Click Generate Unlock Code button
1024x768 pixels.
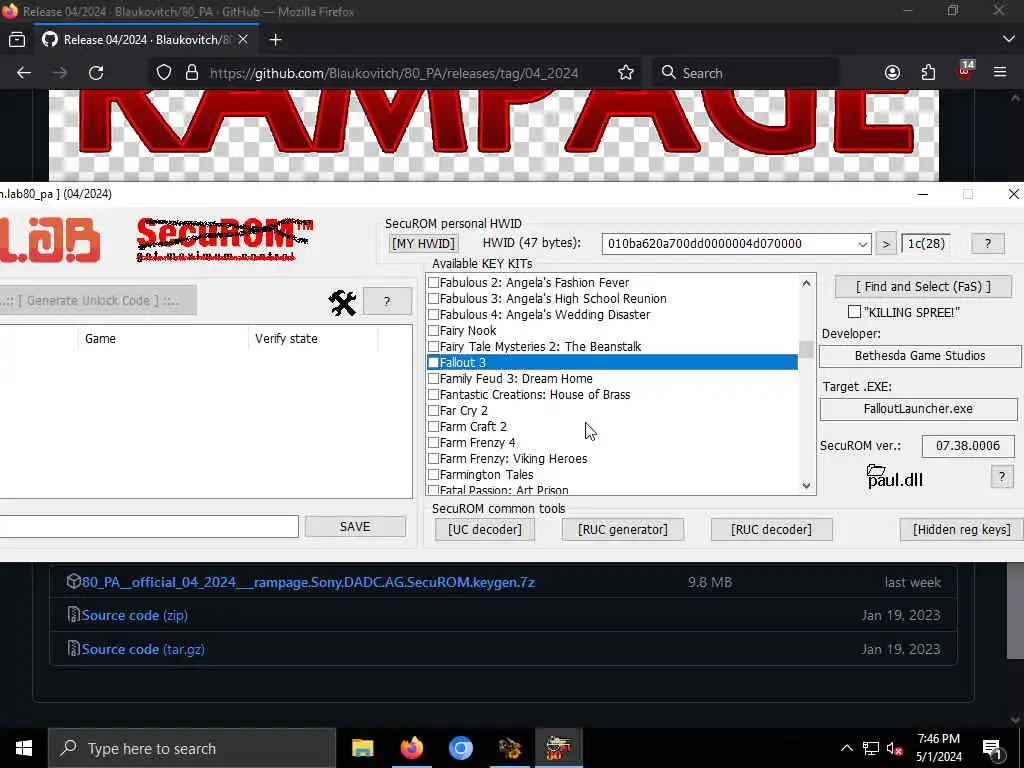(x=98, y=300)
